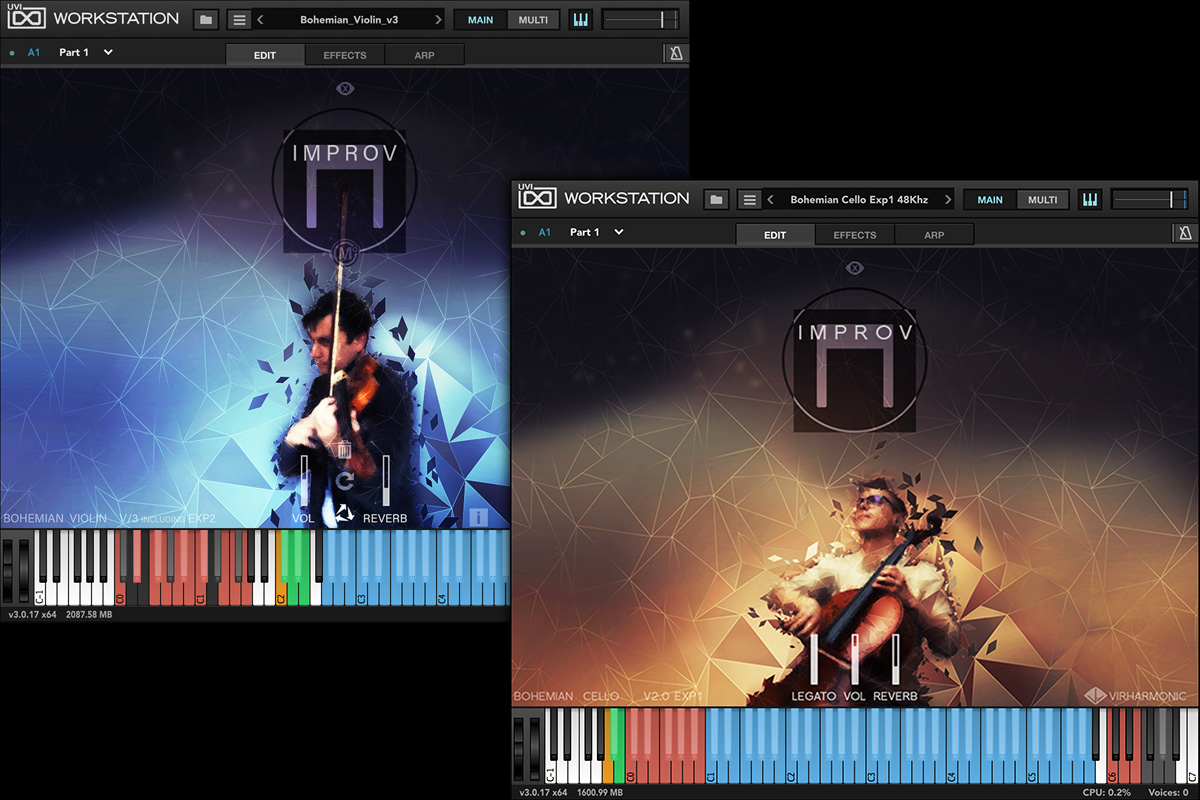Click the circular refresh arrow in the Violin window

344,481
